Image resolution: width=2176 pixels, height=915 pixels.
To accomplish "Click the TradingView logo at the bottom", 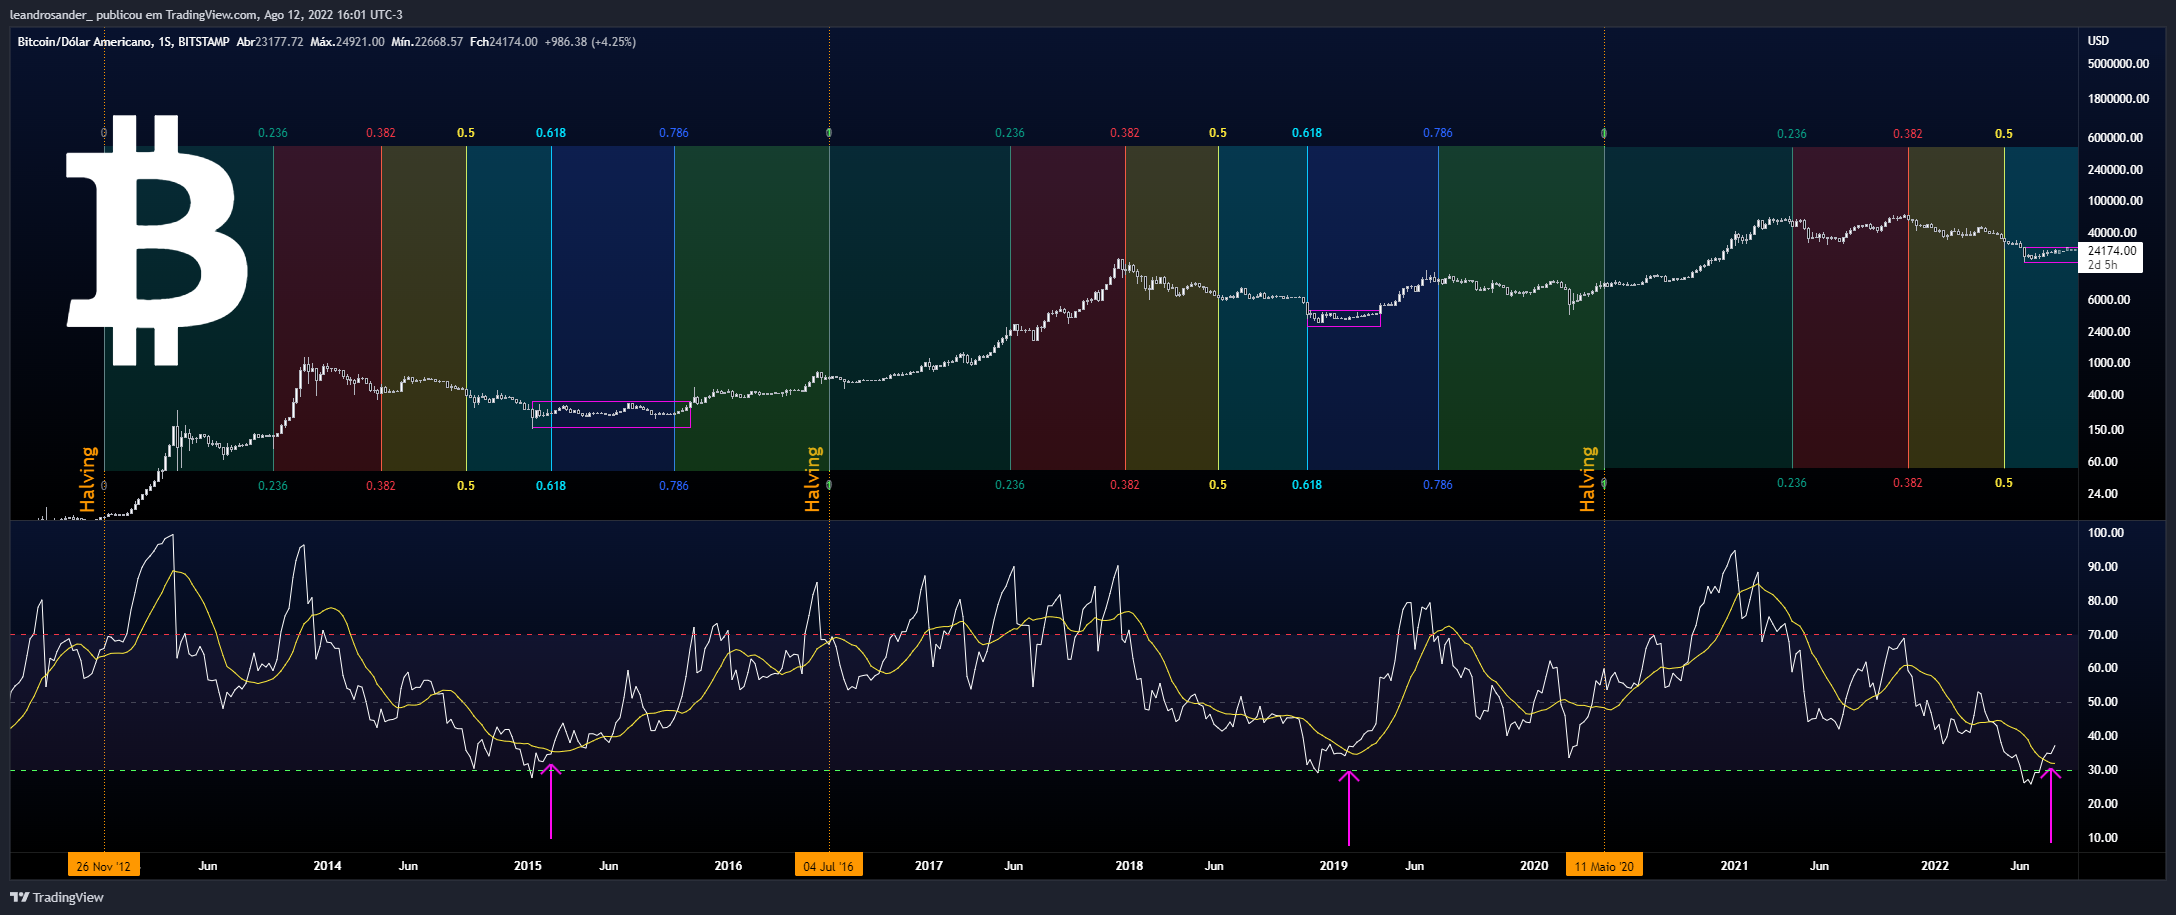I will click(x=57, y=897).
